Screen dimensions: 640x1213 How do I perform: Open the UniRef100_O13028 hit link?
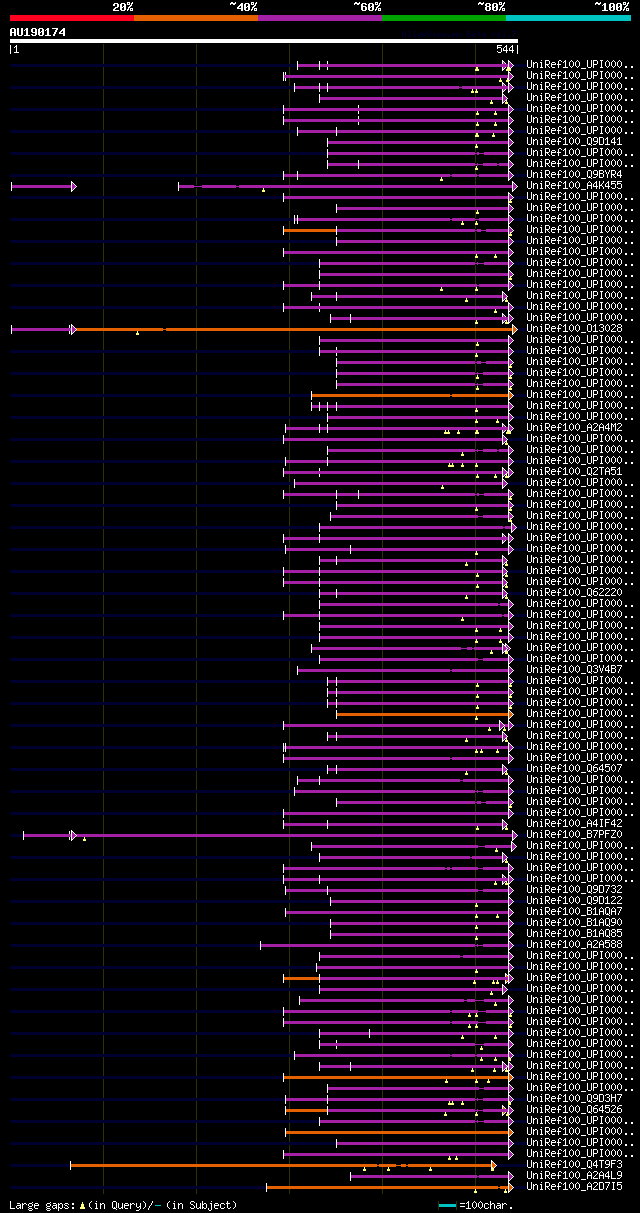tap(574, 328)
